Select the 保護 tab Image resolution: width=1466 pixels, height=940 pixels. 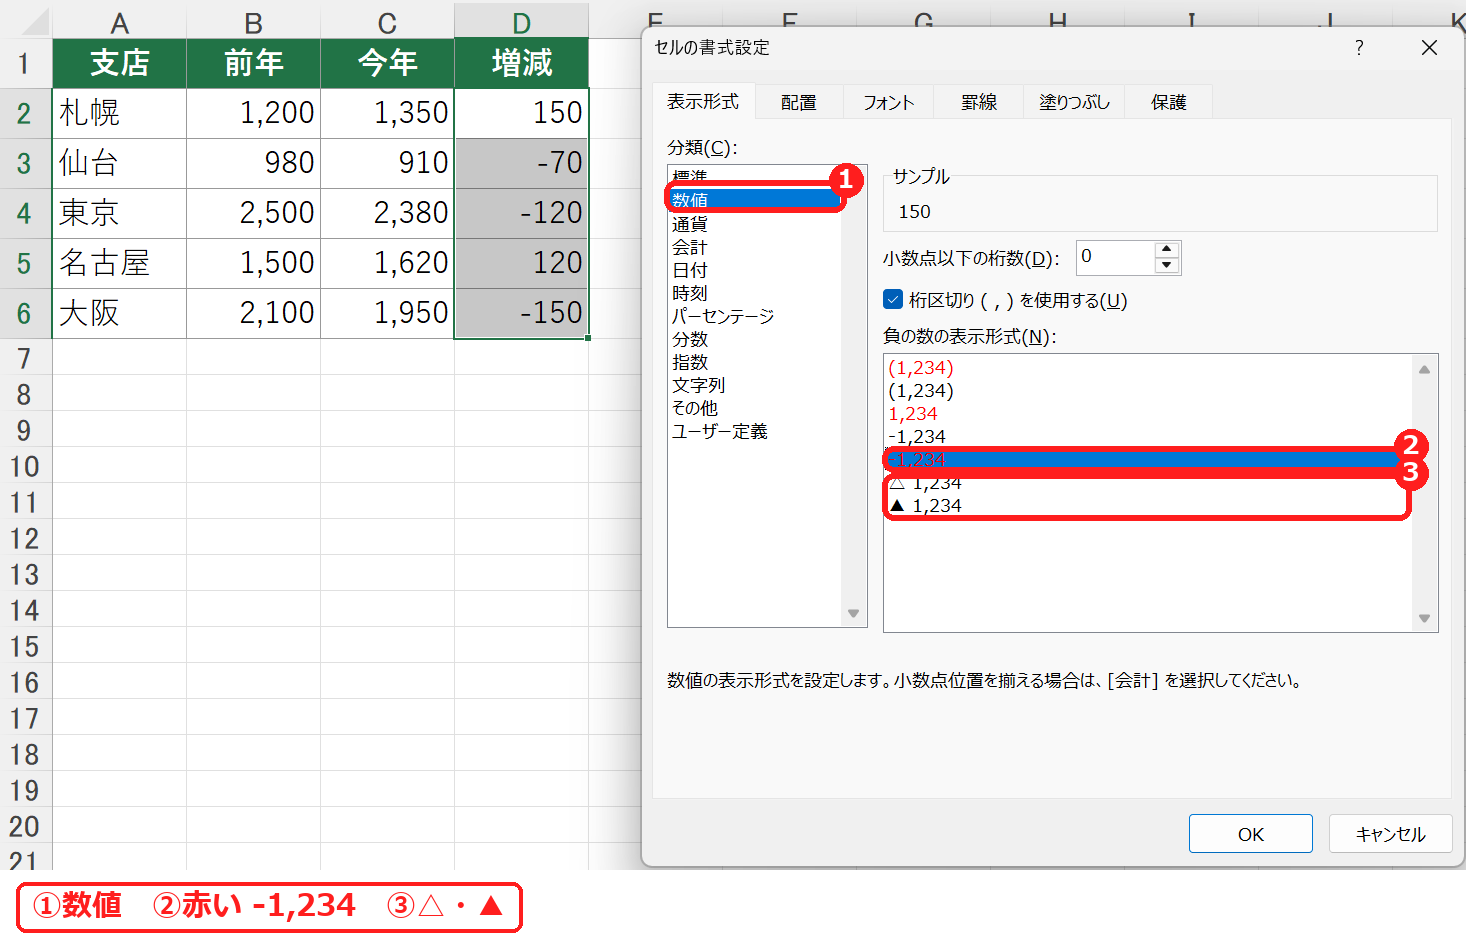pos(1168,102)
